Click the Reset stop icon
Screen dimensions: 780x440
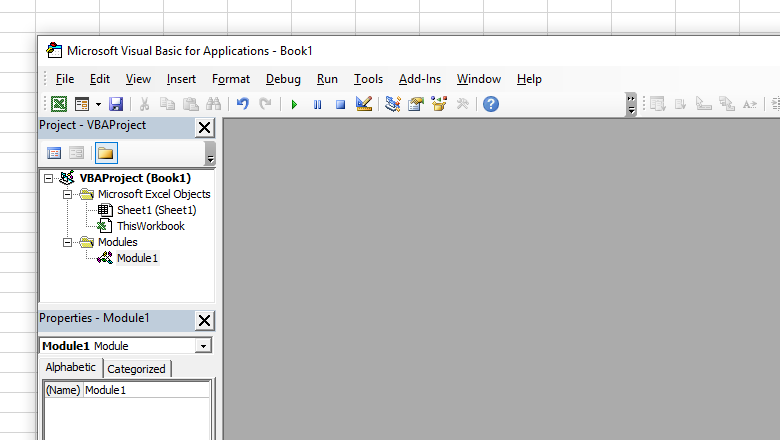340,104
